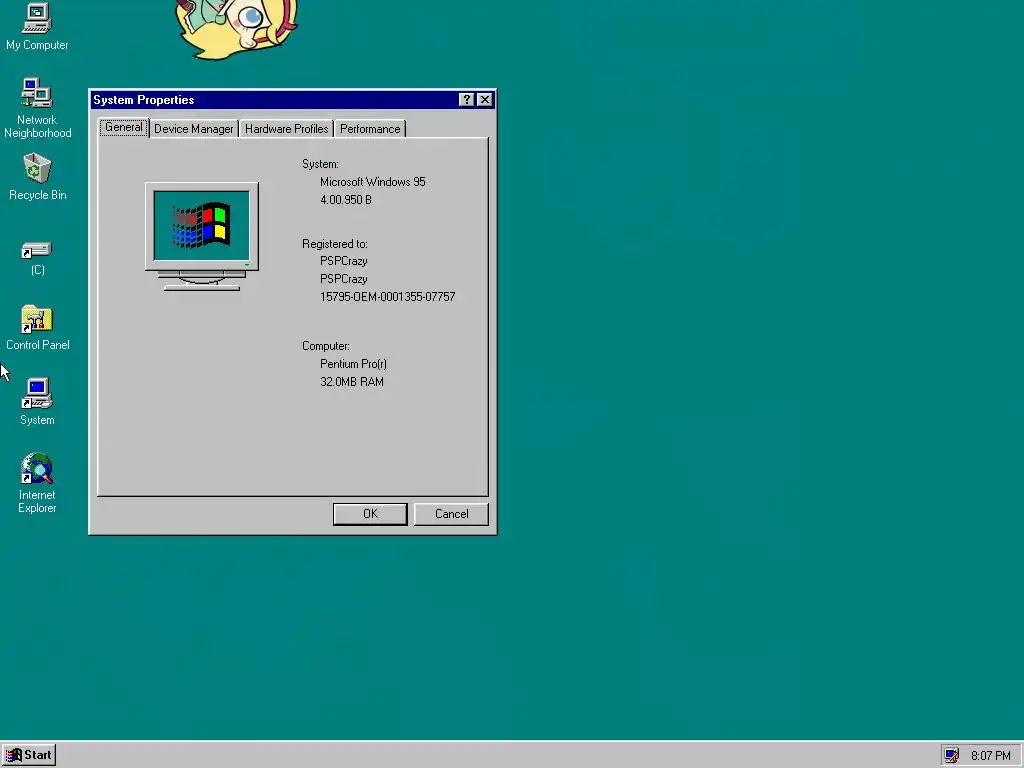Image resolution: width=1024 pixels, height=768 pixels.
Task: Click the system tray display icon
Action: click(x=952, y=755)
